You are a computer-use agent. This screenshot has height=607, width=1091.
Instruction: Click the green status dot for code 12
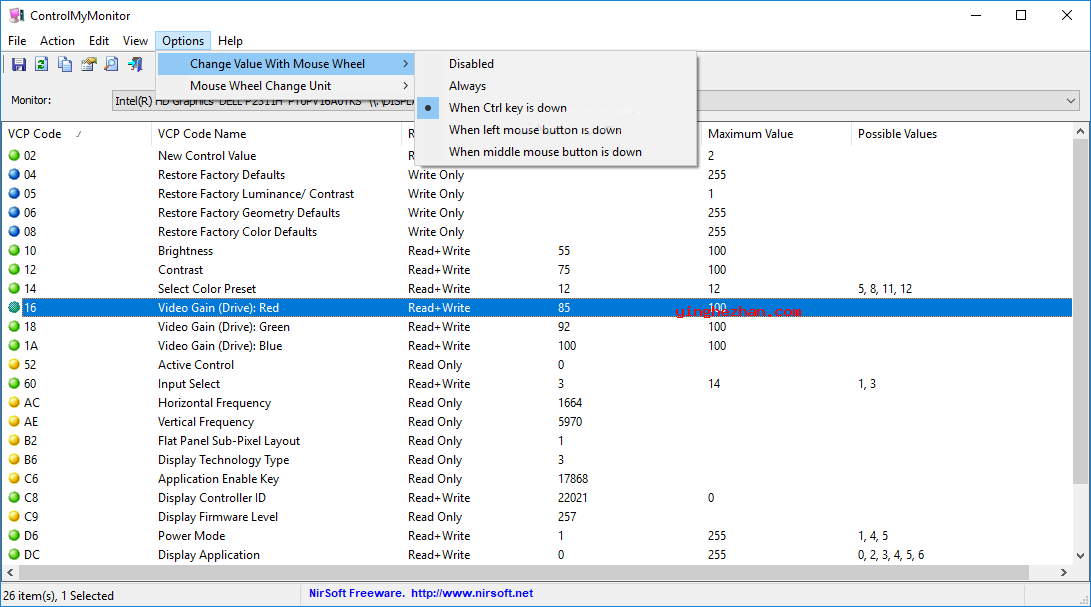point(14,269)
